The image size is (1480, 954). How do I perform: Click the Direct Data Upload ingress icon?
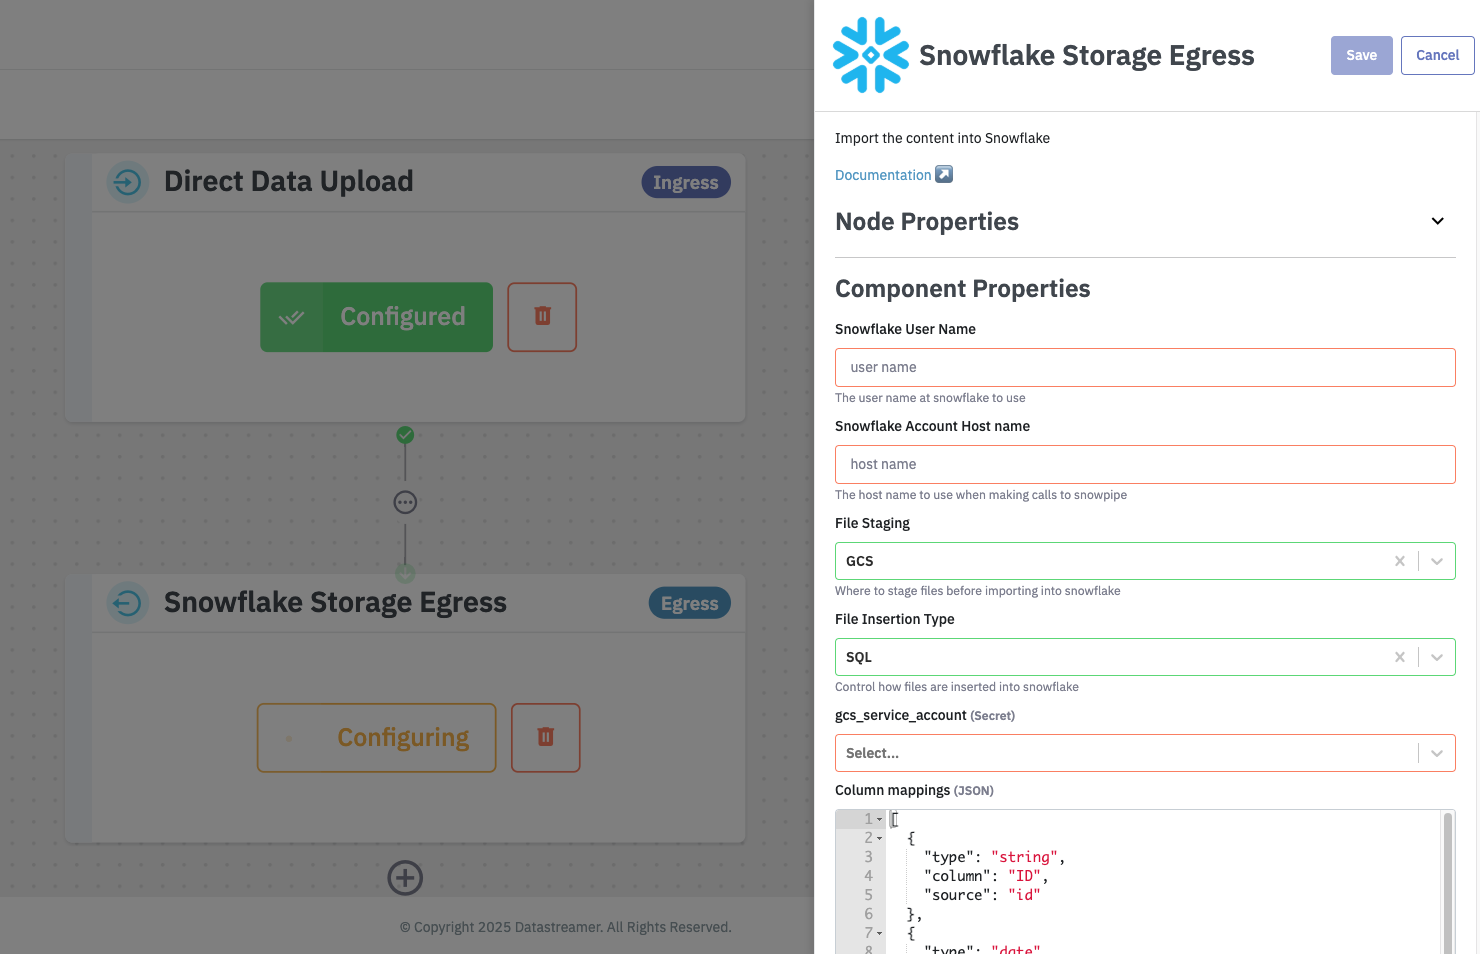127,182
